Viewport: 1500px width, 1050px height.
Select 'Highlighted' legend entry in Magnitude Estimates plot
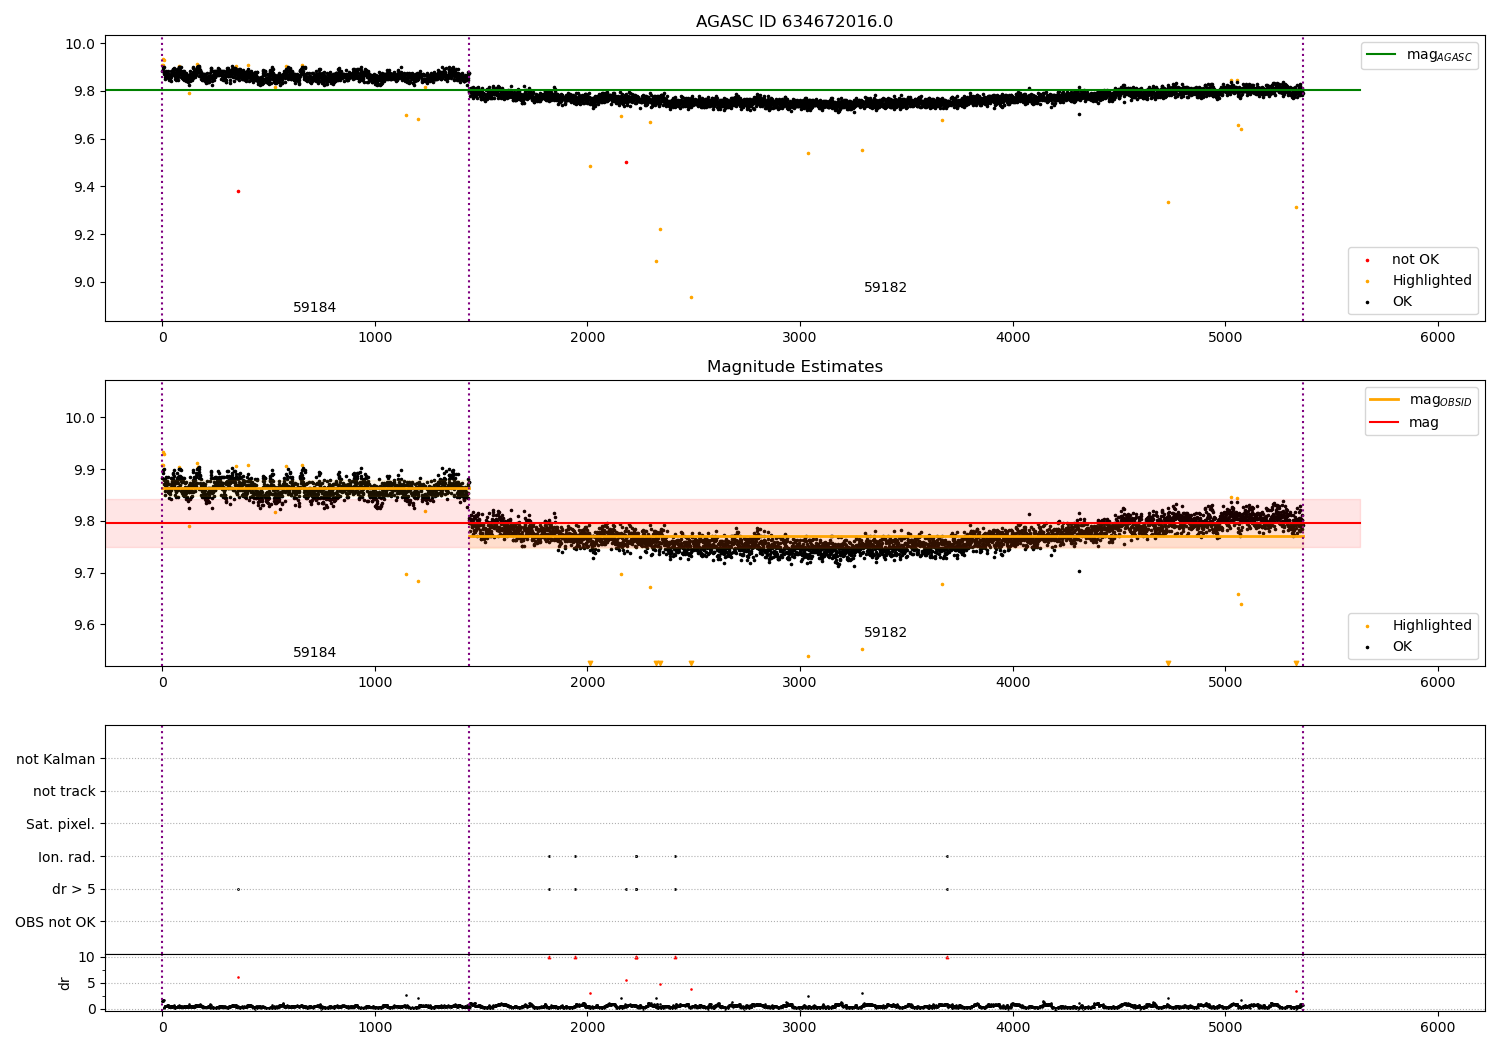coord(1432,626)
